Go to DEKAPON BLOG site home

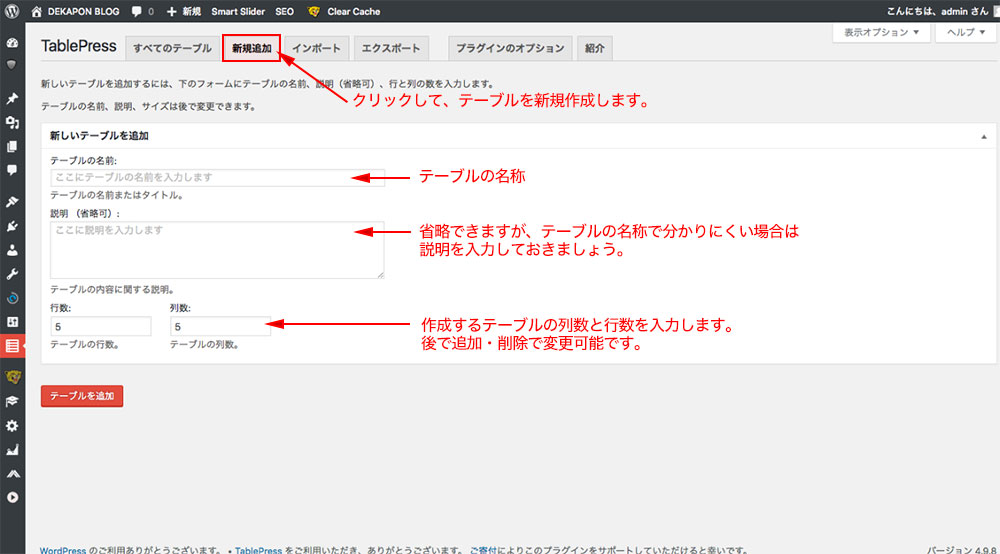[75, 11]
